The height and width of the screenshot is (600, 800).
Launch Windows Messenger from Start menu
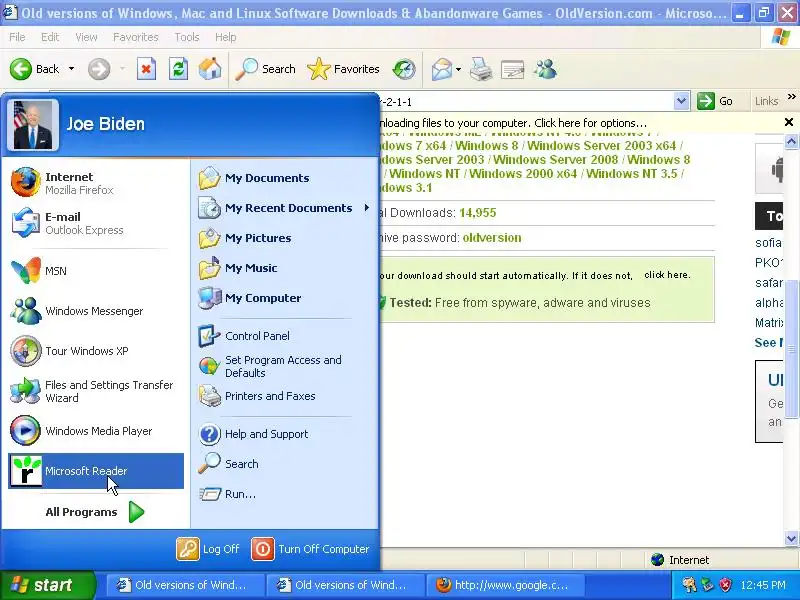pyautogui.click(x=95, y=311)
